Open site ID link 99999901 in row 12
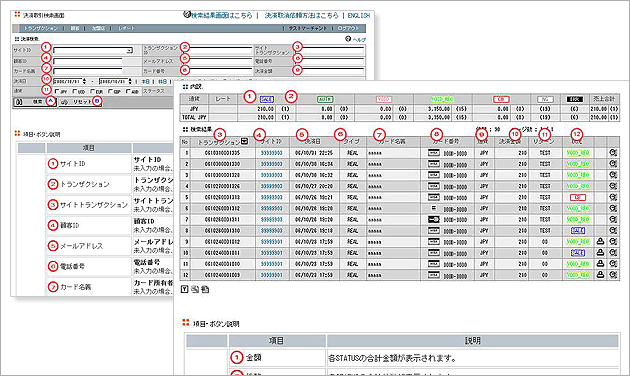 tap(272, 275)
